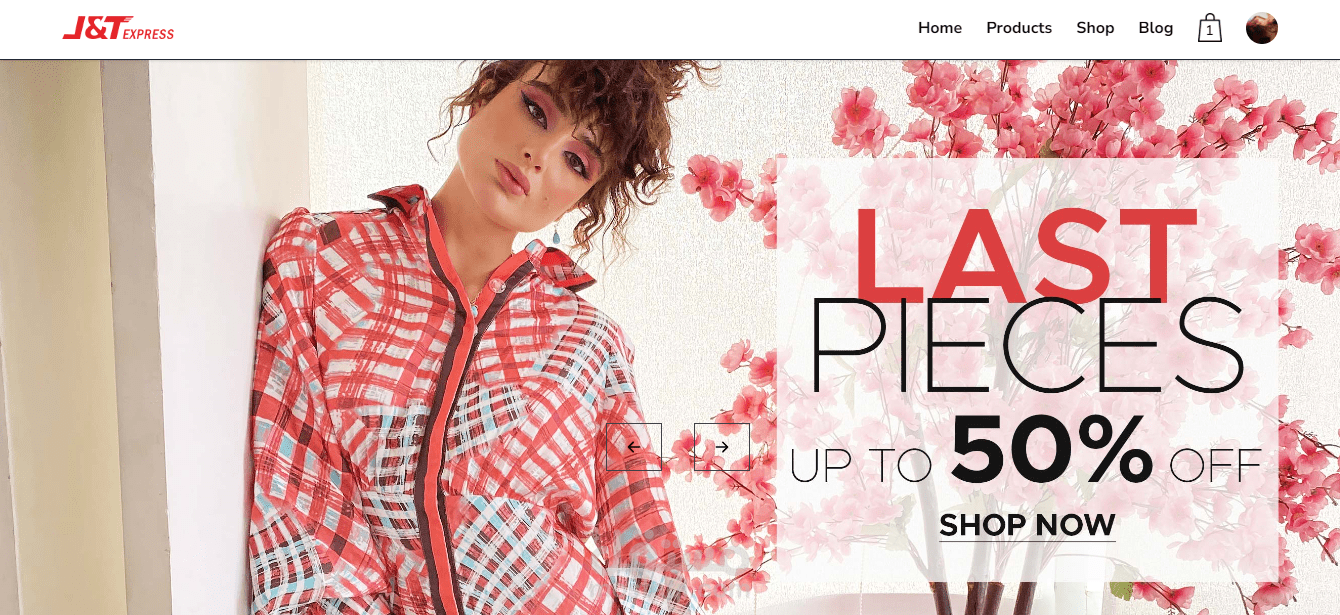Click the OFF text in banner

point(1215,466)
